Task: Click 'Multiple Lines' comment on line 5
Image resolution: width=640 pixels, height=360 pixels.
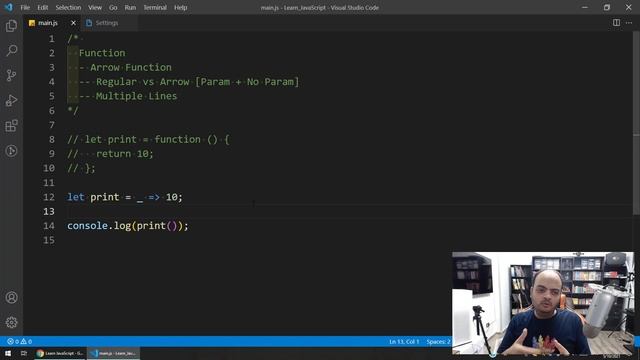Action: (136, 96)
